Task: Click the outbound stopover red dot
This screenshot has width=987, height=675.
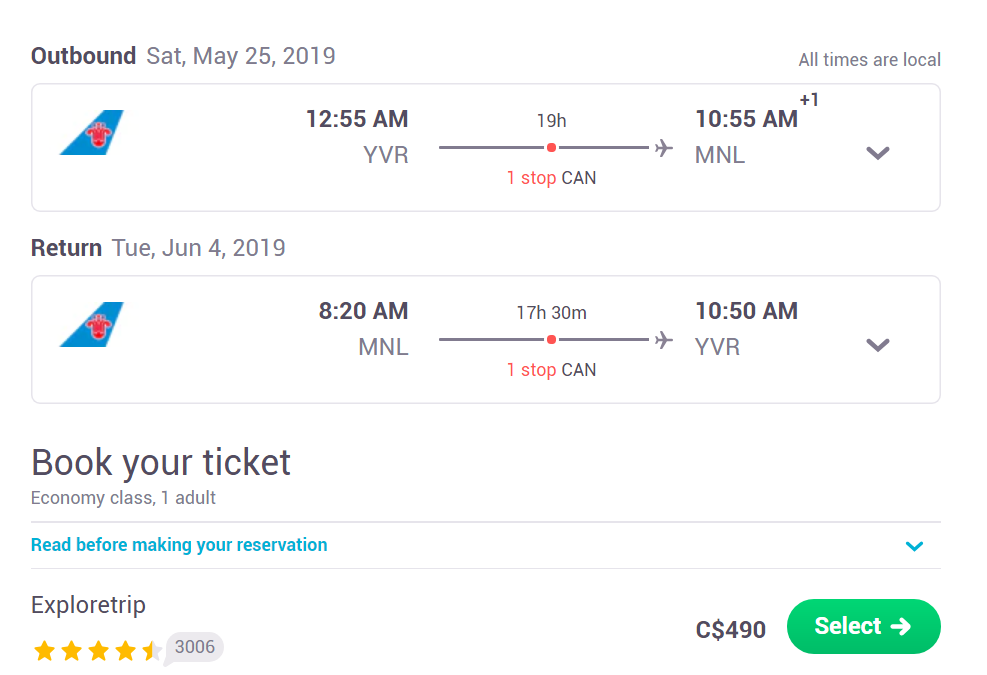Action: point(551,147)
